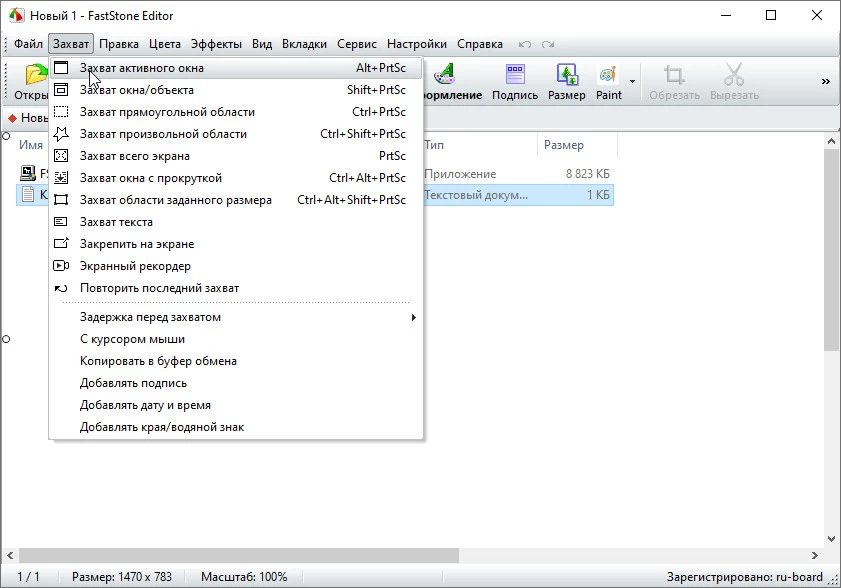Click the text capture icon

61,222
